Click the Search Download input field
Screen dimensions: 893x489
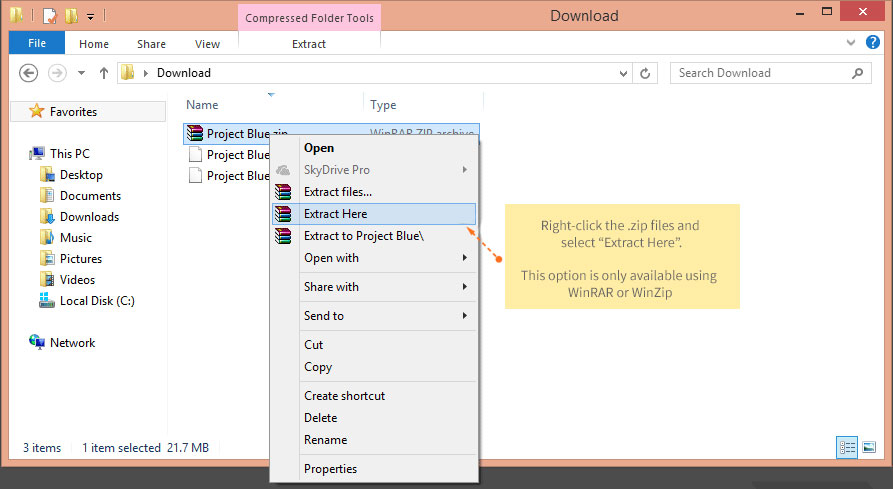[762, 73]
